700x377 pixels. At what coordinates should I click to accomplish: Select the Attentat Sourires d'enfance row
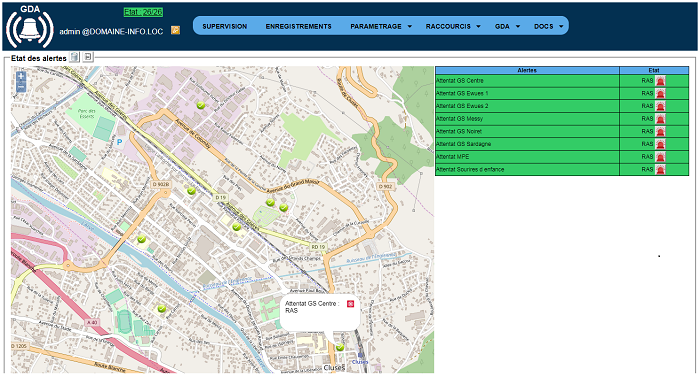(562, 170)
